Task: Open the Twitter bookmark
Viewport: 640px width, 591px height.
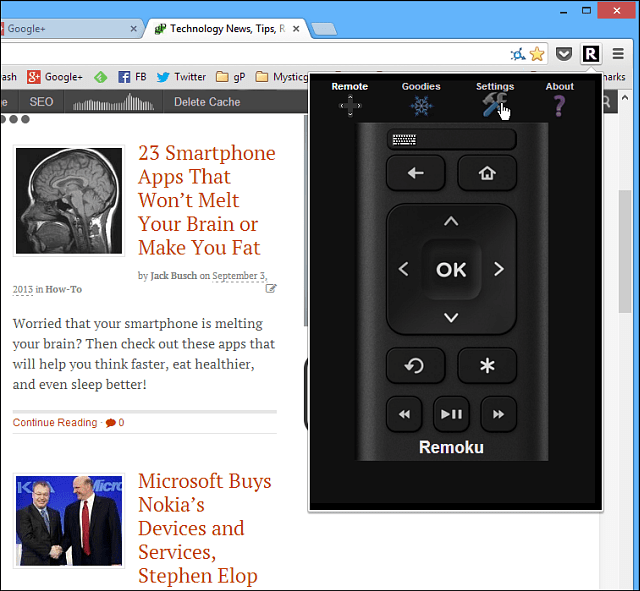Action: coord(181,77)
